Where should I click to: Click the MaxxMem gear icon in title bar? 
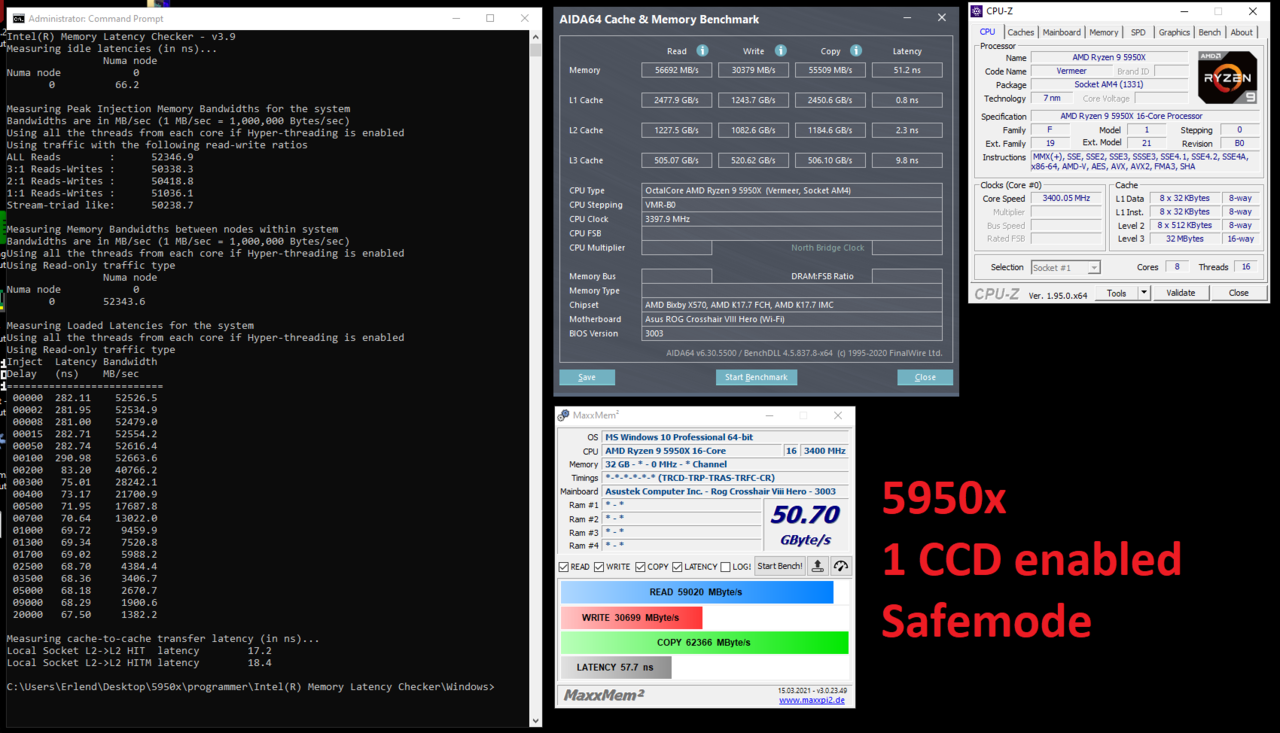(564, 415)
